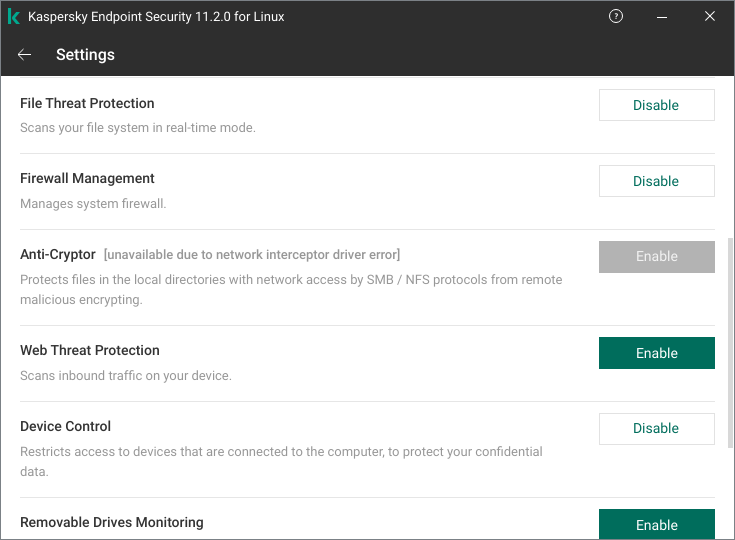Click the 'Protects files in the local directories' description
Screen dimensions: 735x540
coord(291,289)
